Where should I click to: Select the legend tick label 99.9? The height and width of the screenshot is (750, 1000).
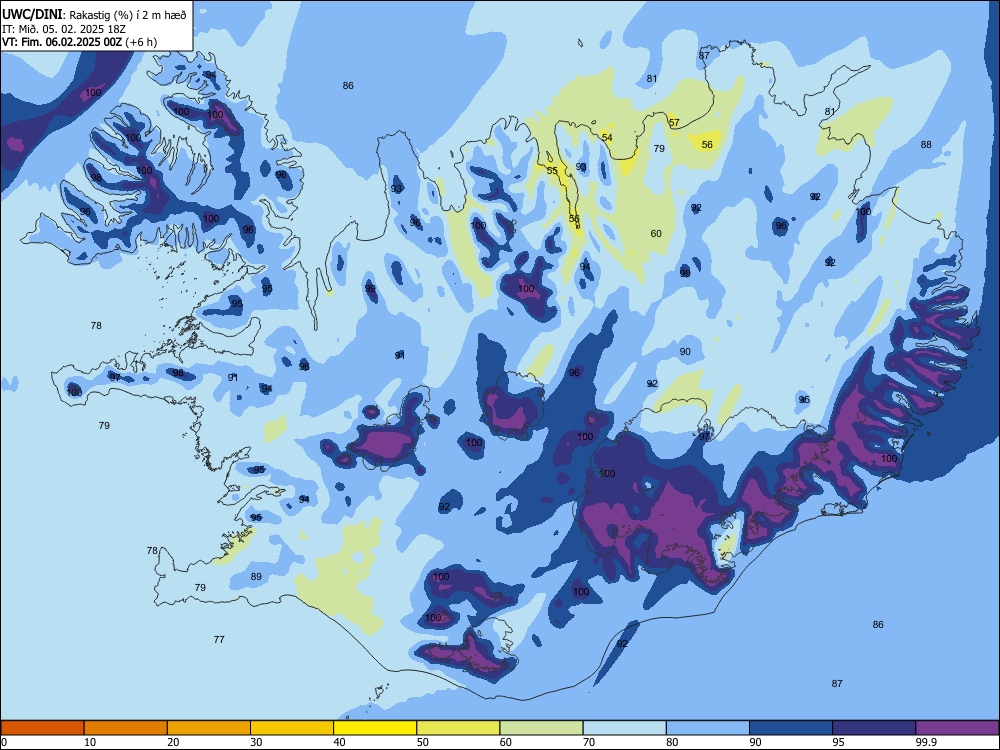(x=926, y=742)
